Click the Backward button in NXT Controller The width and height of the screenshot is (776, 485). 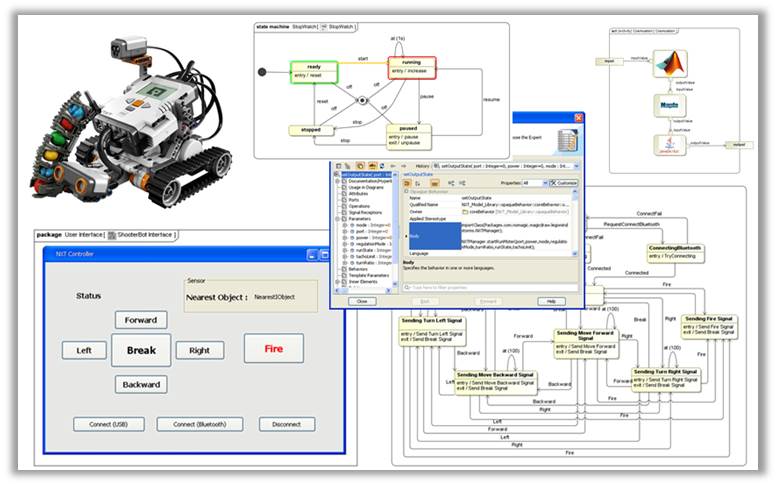[x=141, y=384]
